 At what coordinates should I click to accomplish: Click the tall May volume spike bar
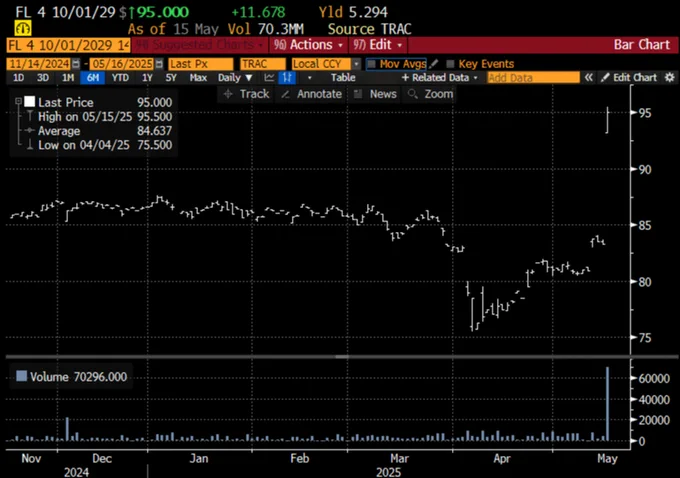coord(607,404)
